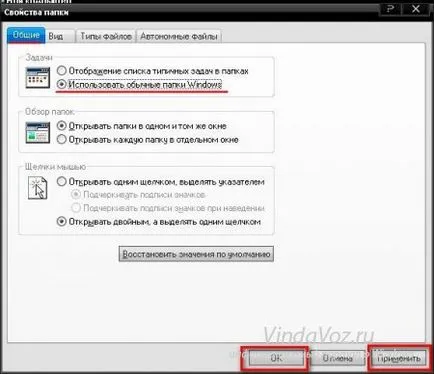Click the 'Обзор папок' section icon

pos(38,133)
